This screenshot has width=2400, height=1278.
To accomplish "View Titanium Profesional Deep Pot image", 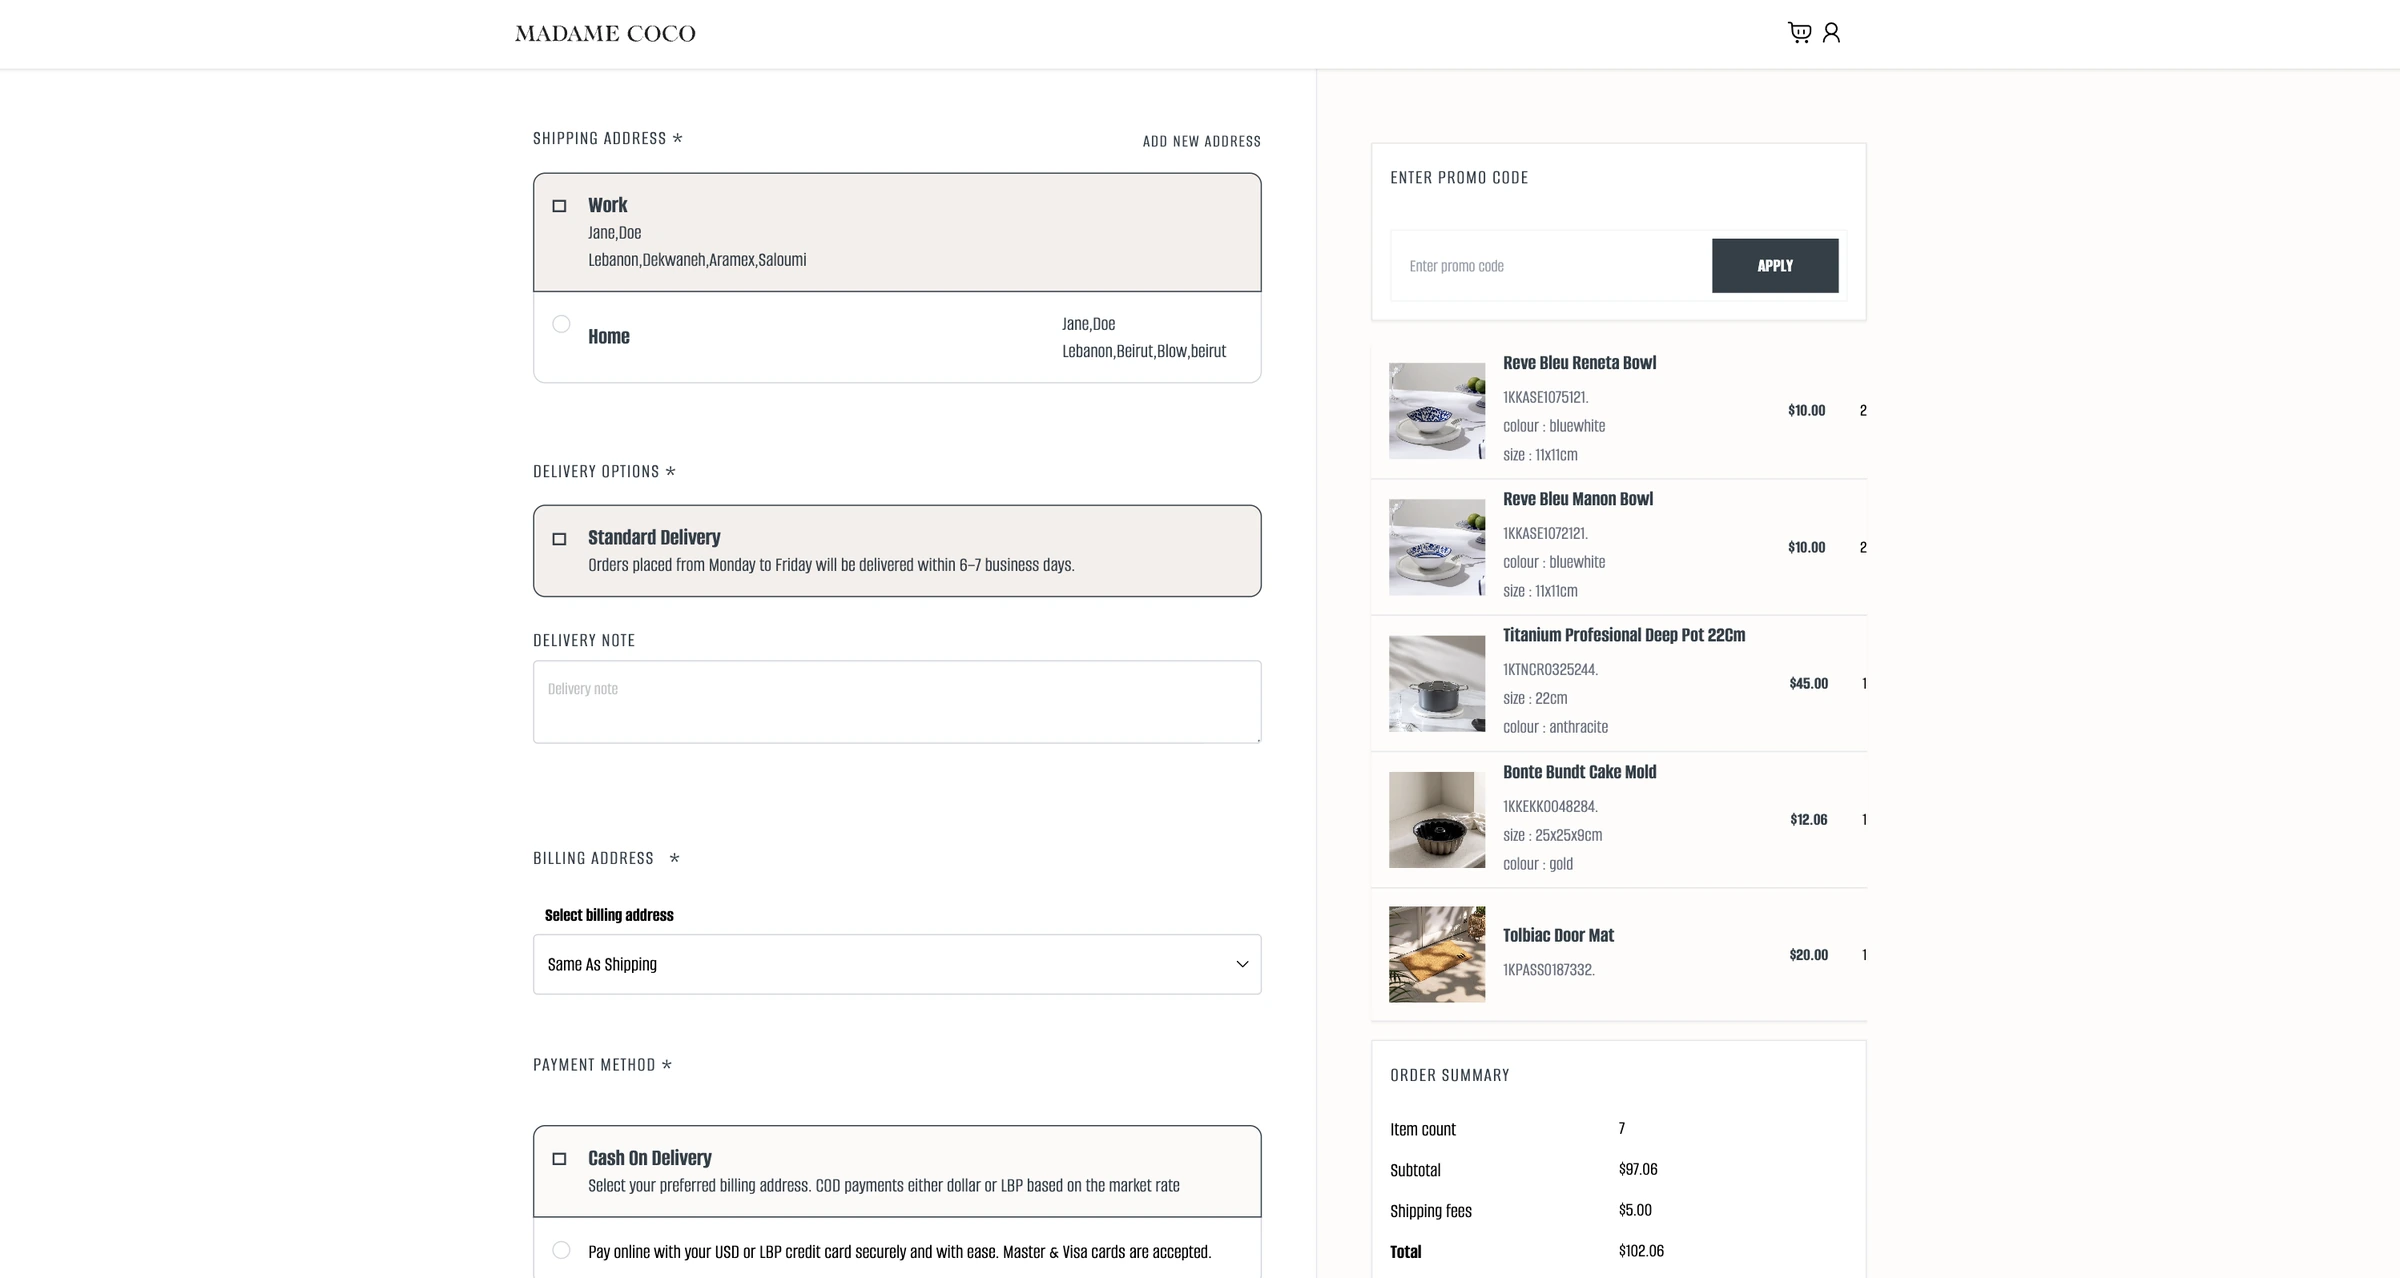I will 1437,684.
